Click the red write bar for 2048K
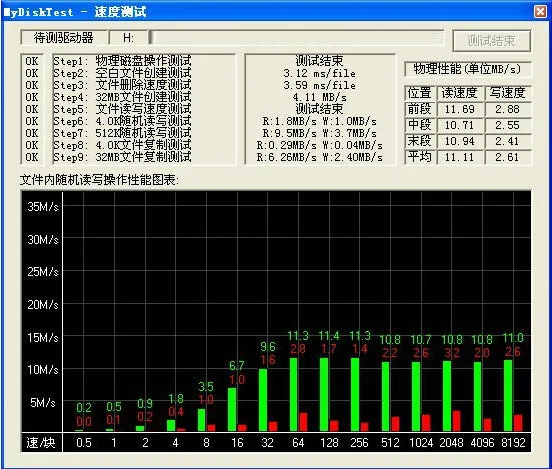552x469 pixels. (457, 421)
